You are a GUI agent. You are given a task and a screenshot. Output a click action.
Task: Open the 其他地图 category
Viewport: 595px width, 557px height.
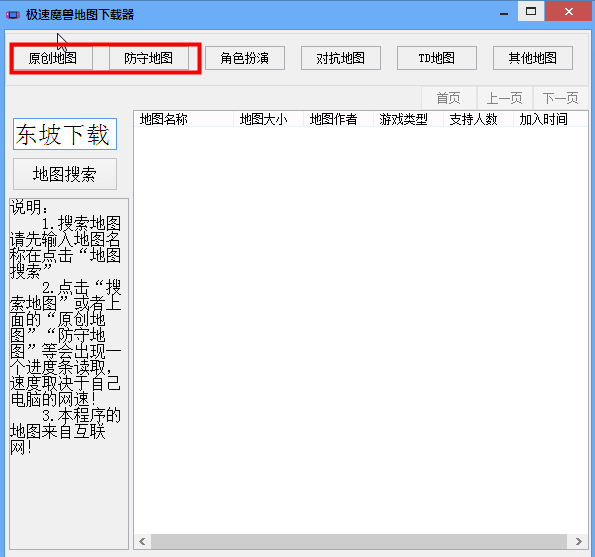[533, 58]
